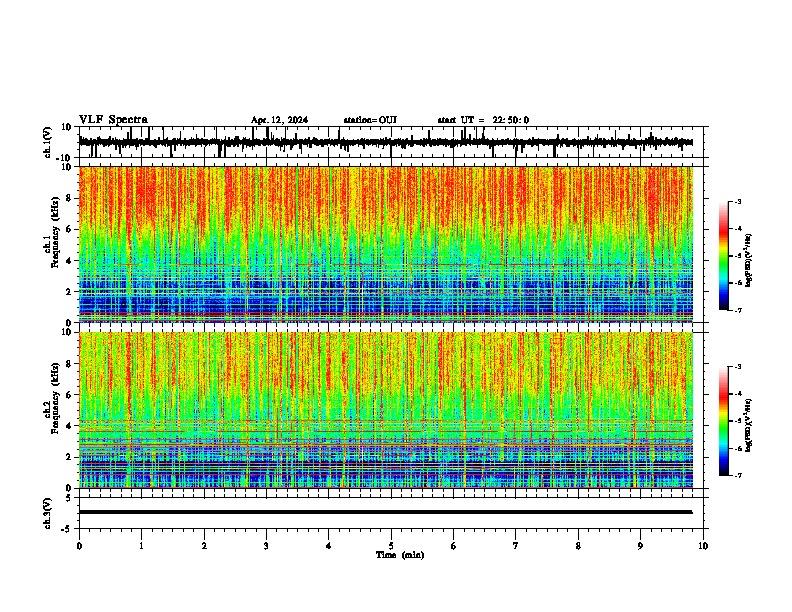Click the ch.3 flat black trace

pos(386,512)
